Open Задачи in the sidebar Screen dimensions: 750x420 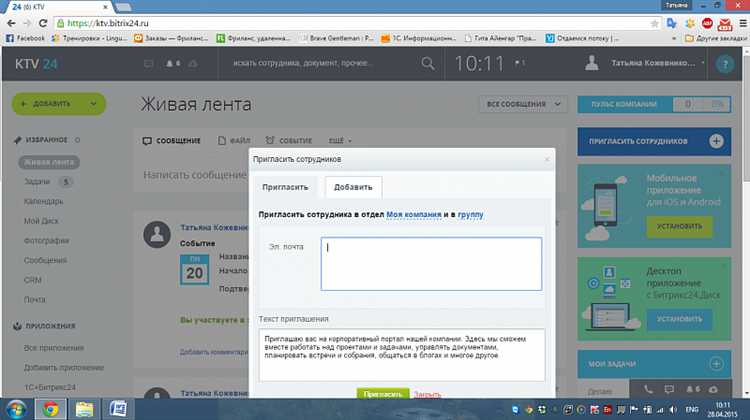pos(37,182)
